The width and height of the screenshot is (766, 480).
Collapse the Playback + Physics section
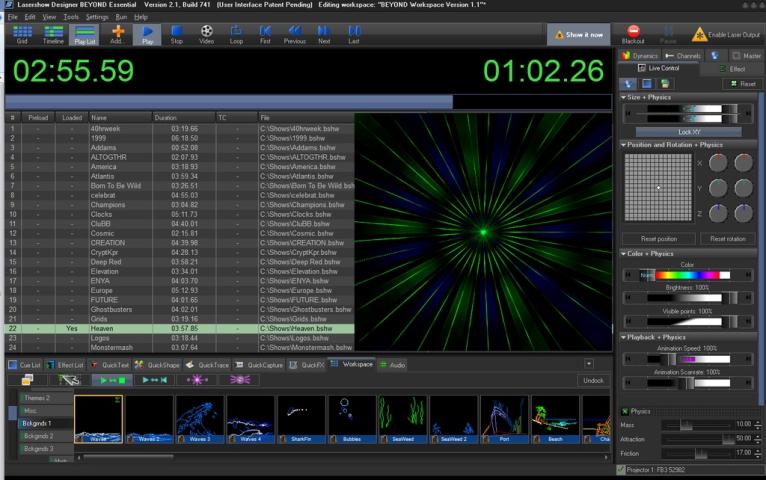(624, 338)
